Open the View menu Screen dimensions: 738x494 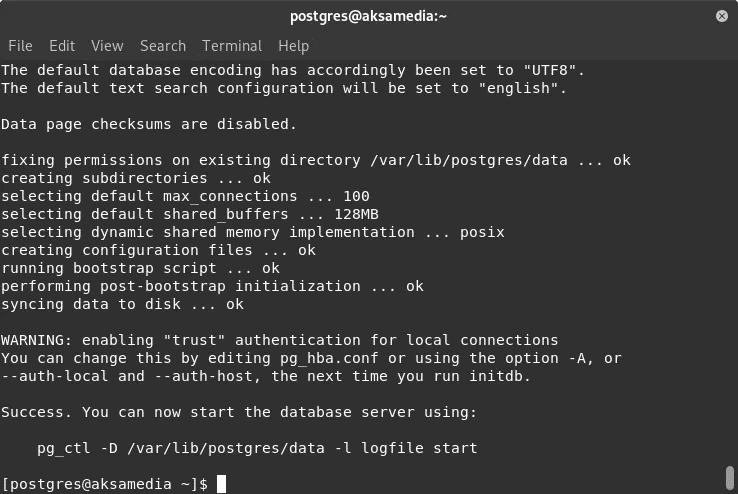(x=107, y=46)
